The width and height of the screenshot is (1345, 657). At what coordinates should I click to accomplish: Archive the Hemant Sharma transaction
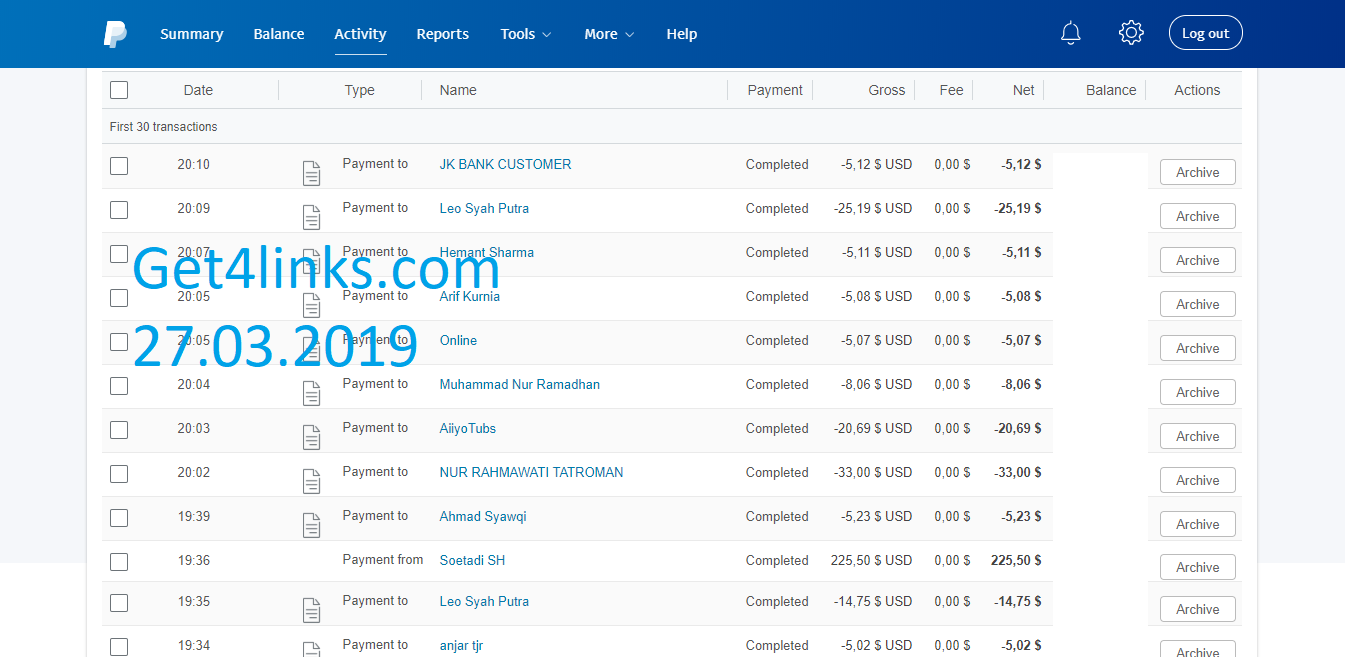1198,261
